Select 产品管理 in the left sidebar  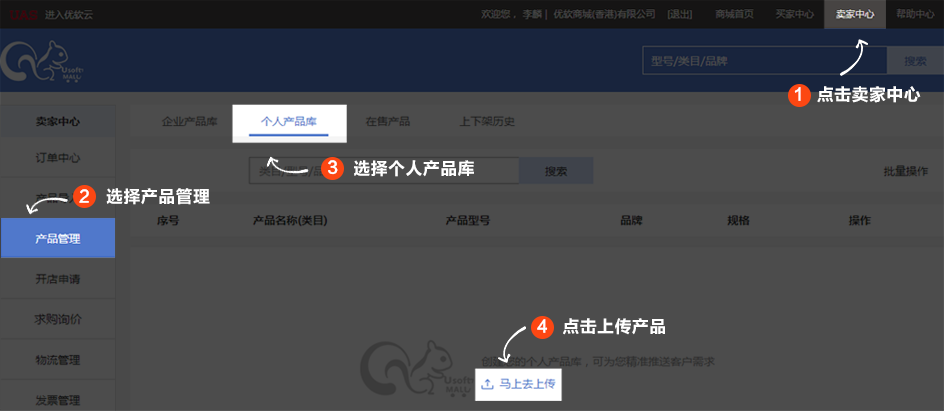pos(57,239)
